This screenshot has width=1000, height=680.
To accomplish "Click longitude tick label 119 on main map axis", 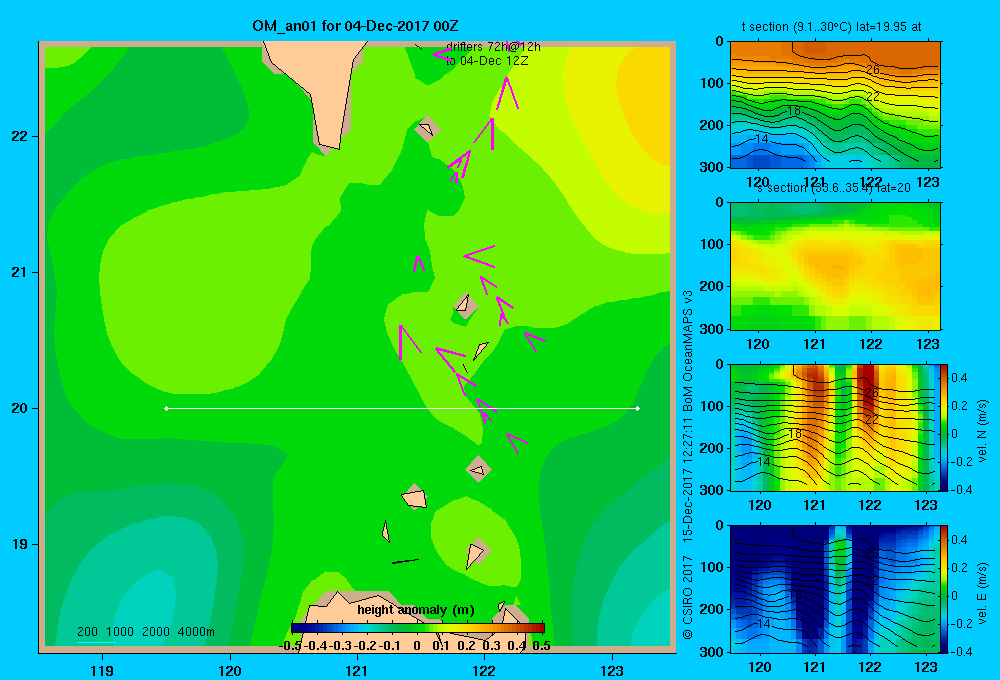I will [102, 670].
